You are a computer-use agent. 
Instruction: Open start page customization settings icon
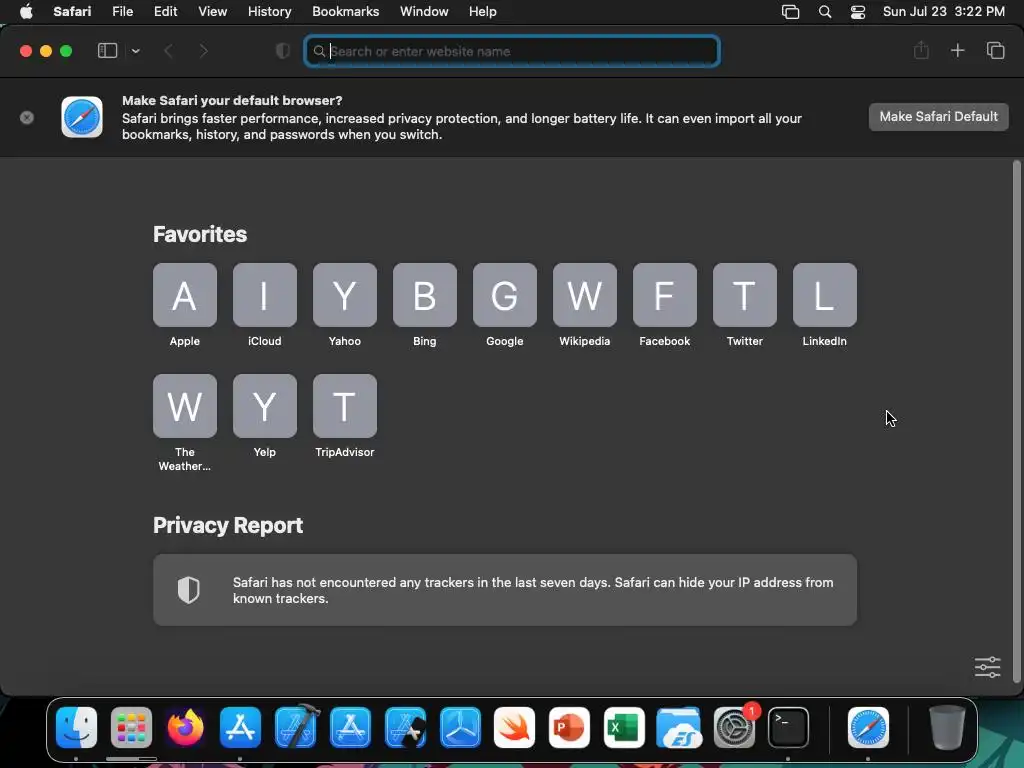pyautogui.click(x=987, y=667)
